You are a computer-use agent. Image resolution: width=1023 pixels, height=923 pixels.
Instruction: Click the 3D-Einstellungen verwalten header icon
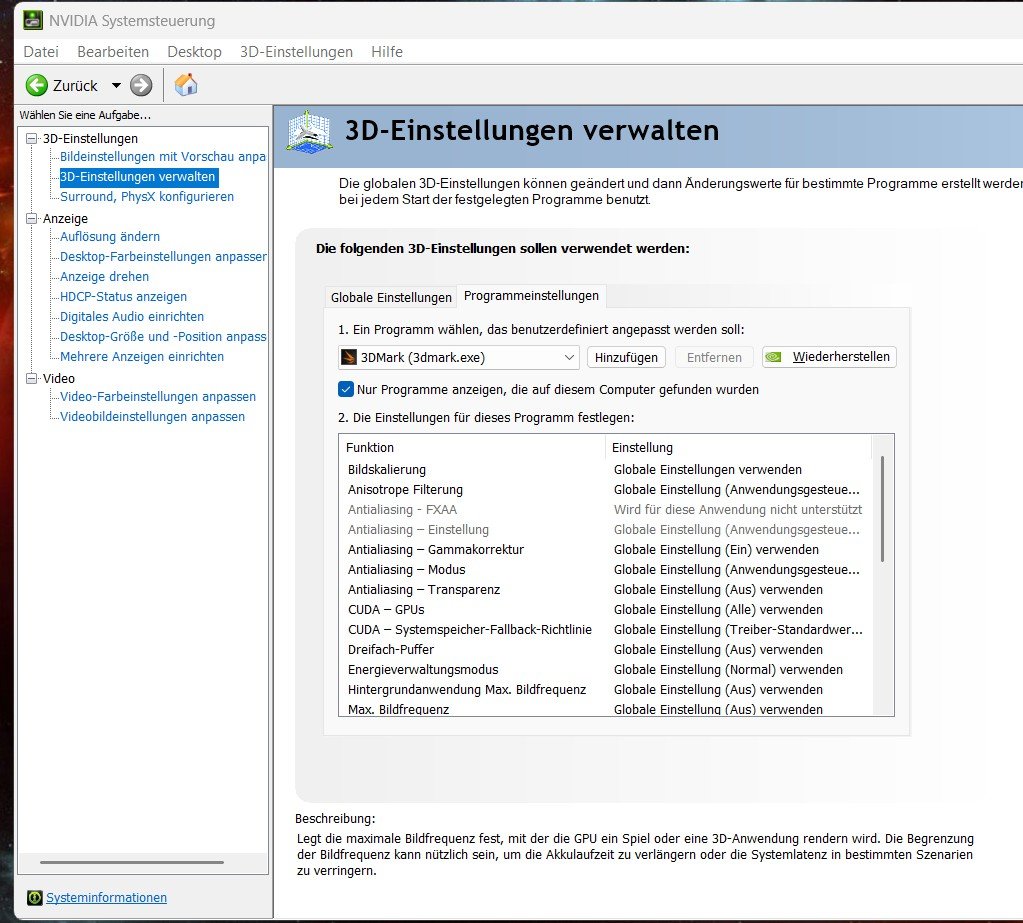[309, 132]
